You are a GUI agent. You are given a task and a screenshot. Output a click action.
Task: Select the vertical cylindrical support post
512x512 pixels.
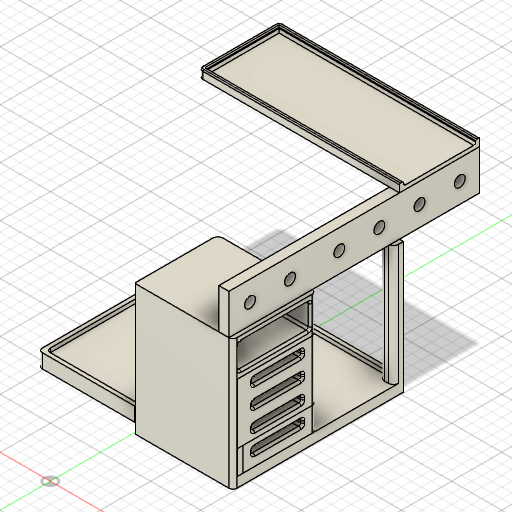(393, 312)
